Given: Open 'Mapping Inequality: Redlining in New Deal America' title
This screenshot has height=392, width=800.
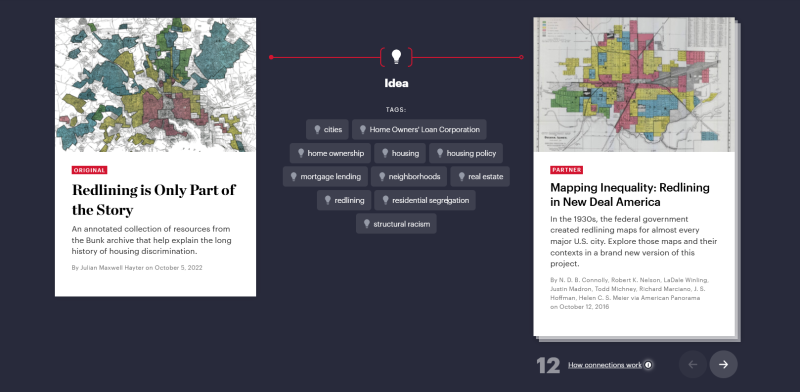Looking at the screenshot, I should (x=630, y=194).
